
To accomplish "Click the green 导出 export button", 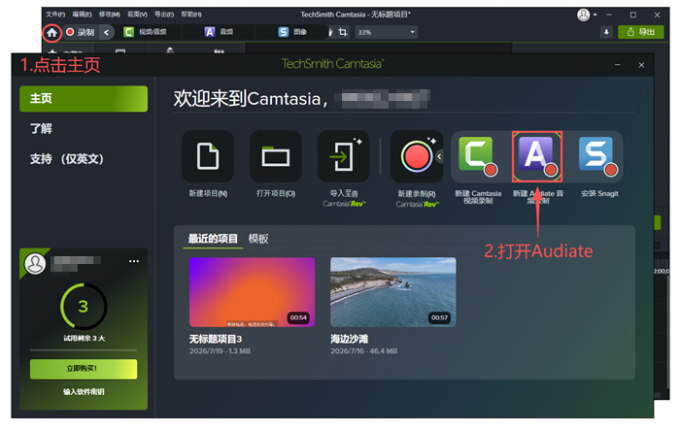I will click(x=641, y=32).
